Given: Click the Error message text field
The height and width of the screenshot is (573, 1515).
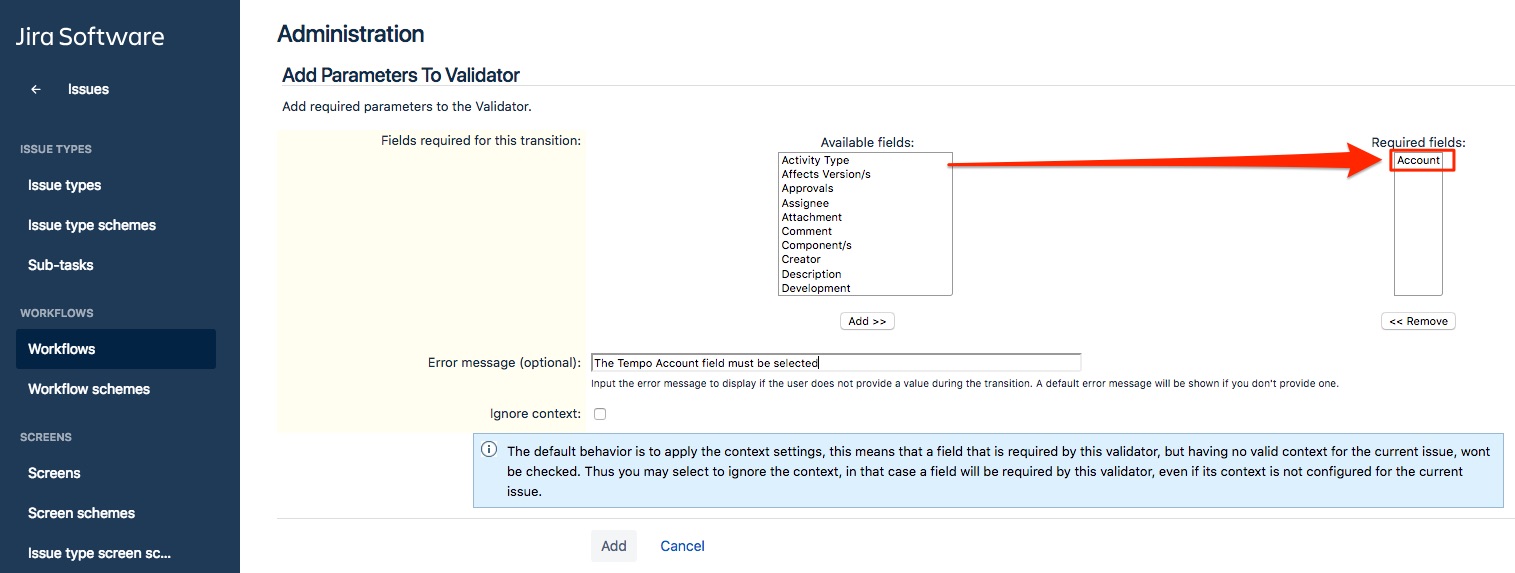Looking at the screenshot, I should tap(835, 363).
